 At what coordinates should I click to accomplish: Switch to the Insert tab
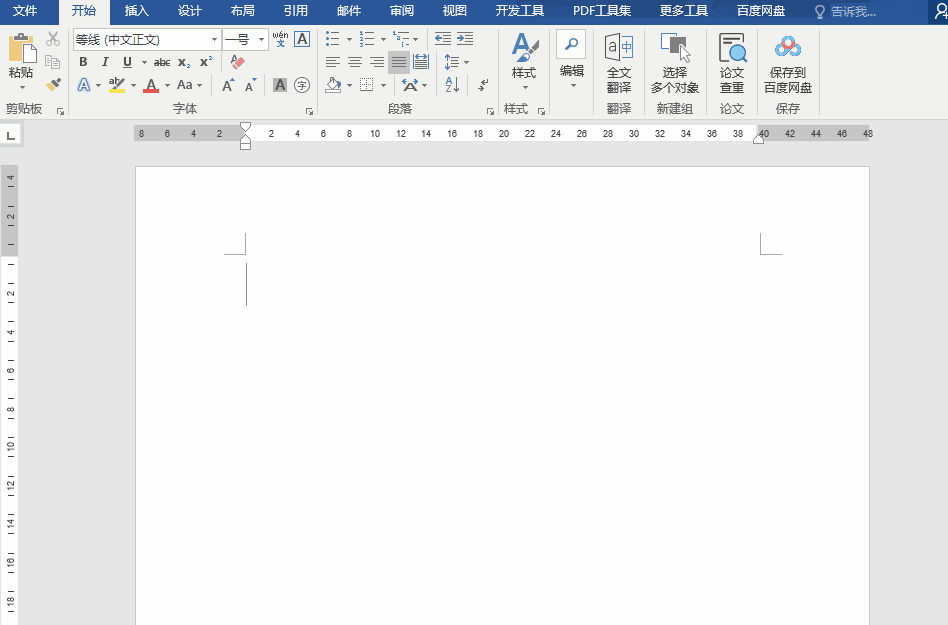point(137,11)
